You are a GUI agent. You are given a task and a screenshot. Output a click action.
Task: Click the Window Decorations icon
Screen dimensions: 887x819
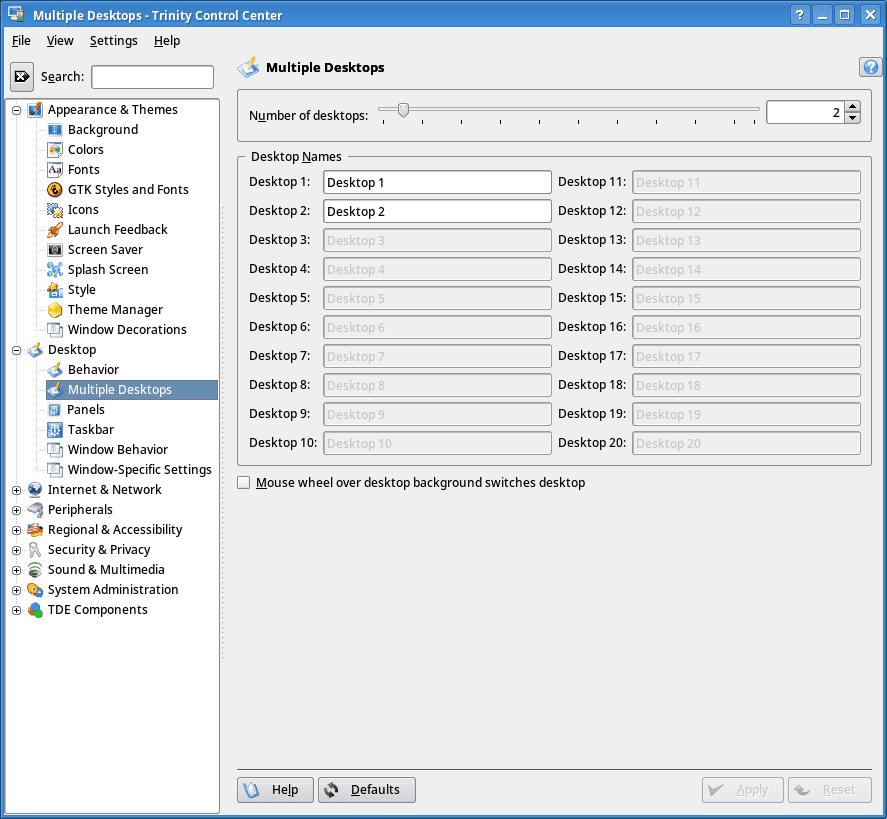[55, 330]
